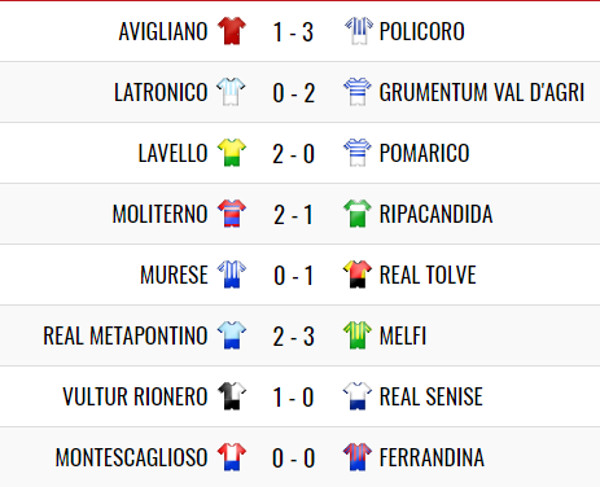Click Moliterno's red and blue jersey icon
This screenshot has height=487, width=600.
232,213
